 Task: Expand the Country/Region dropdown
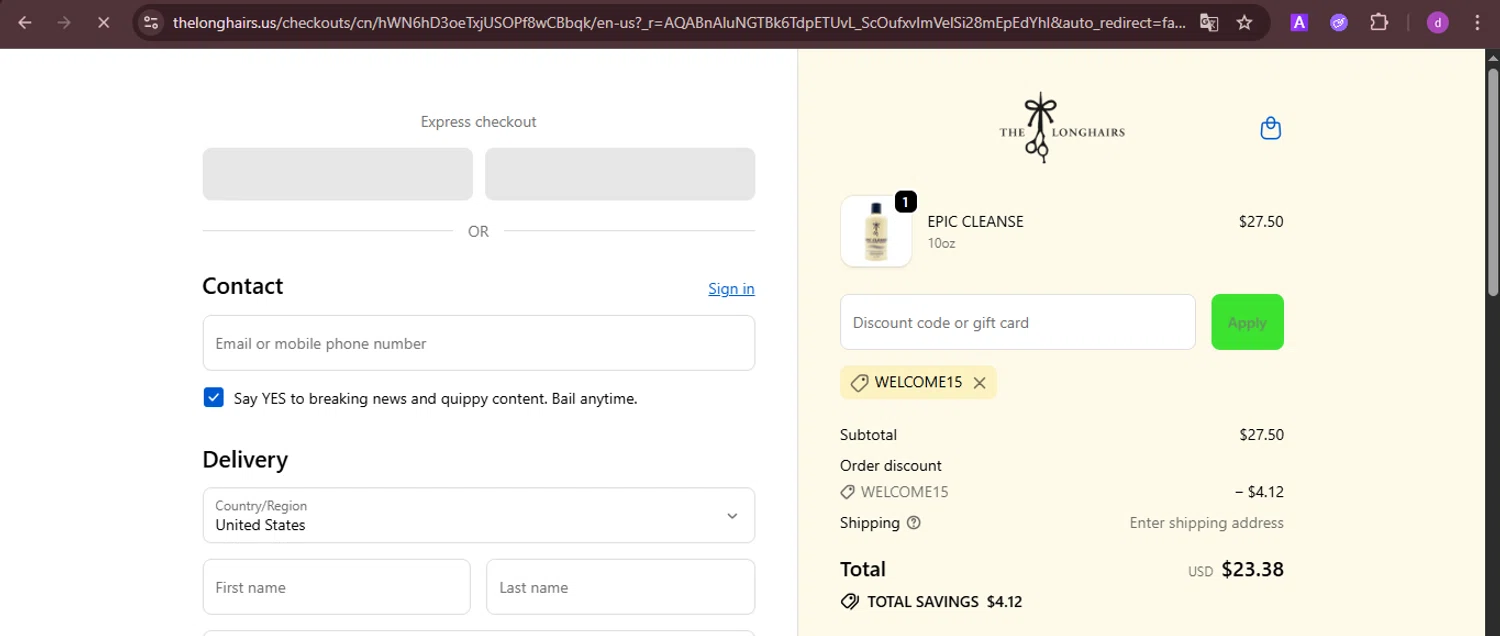point(479,515)
